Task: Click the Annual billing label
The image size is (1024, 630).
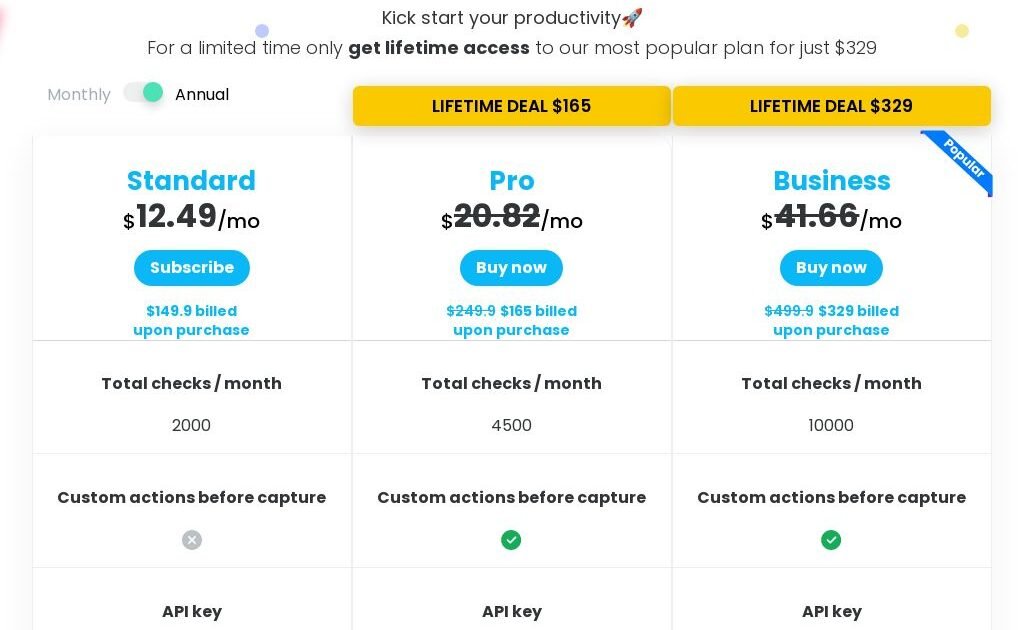Action: [202, 95]
